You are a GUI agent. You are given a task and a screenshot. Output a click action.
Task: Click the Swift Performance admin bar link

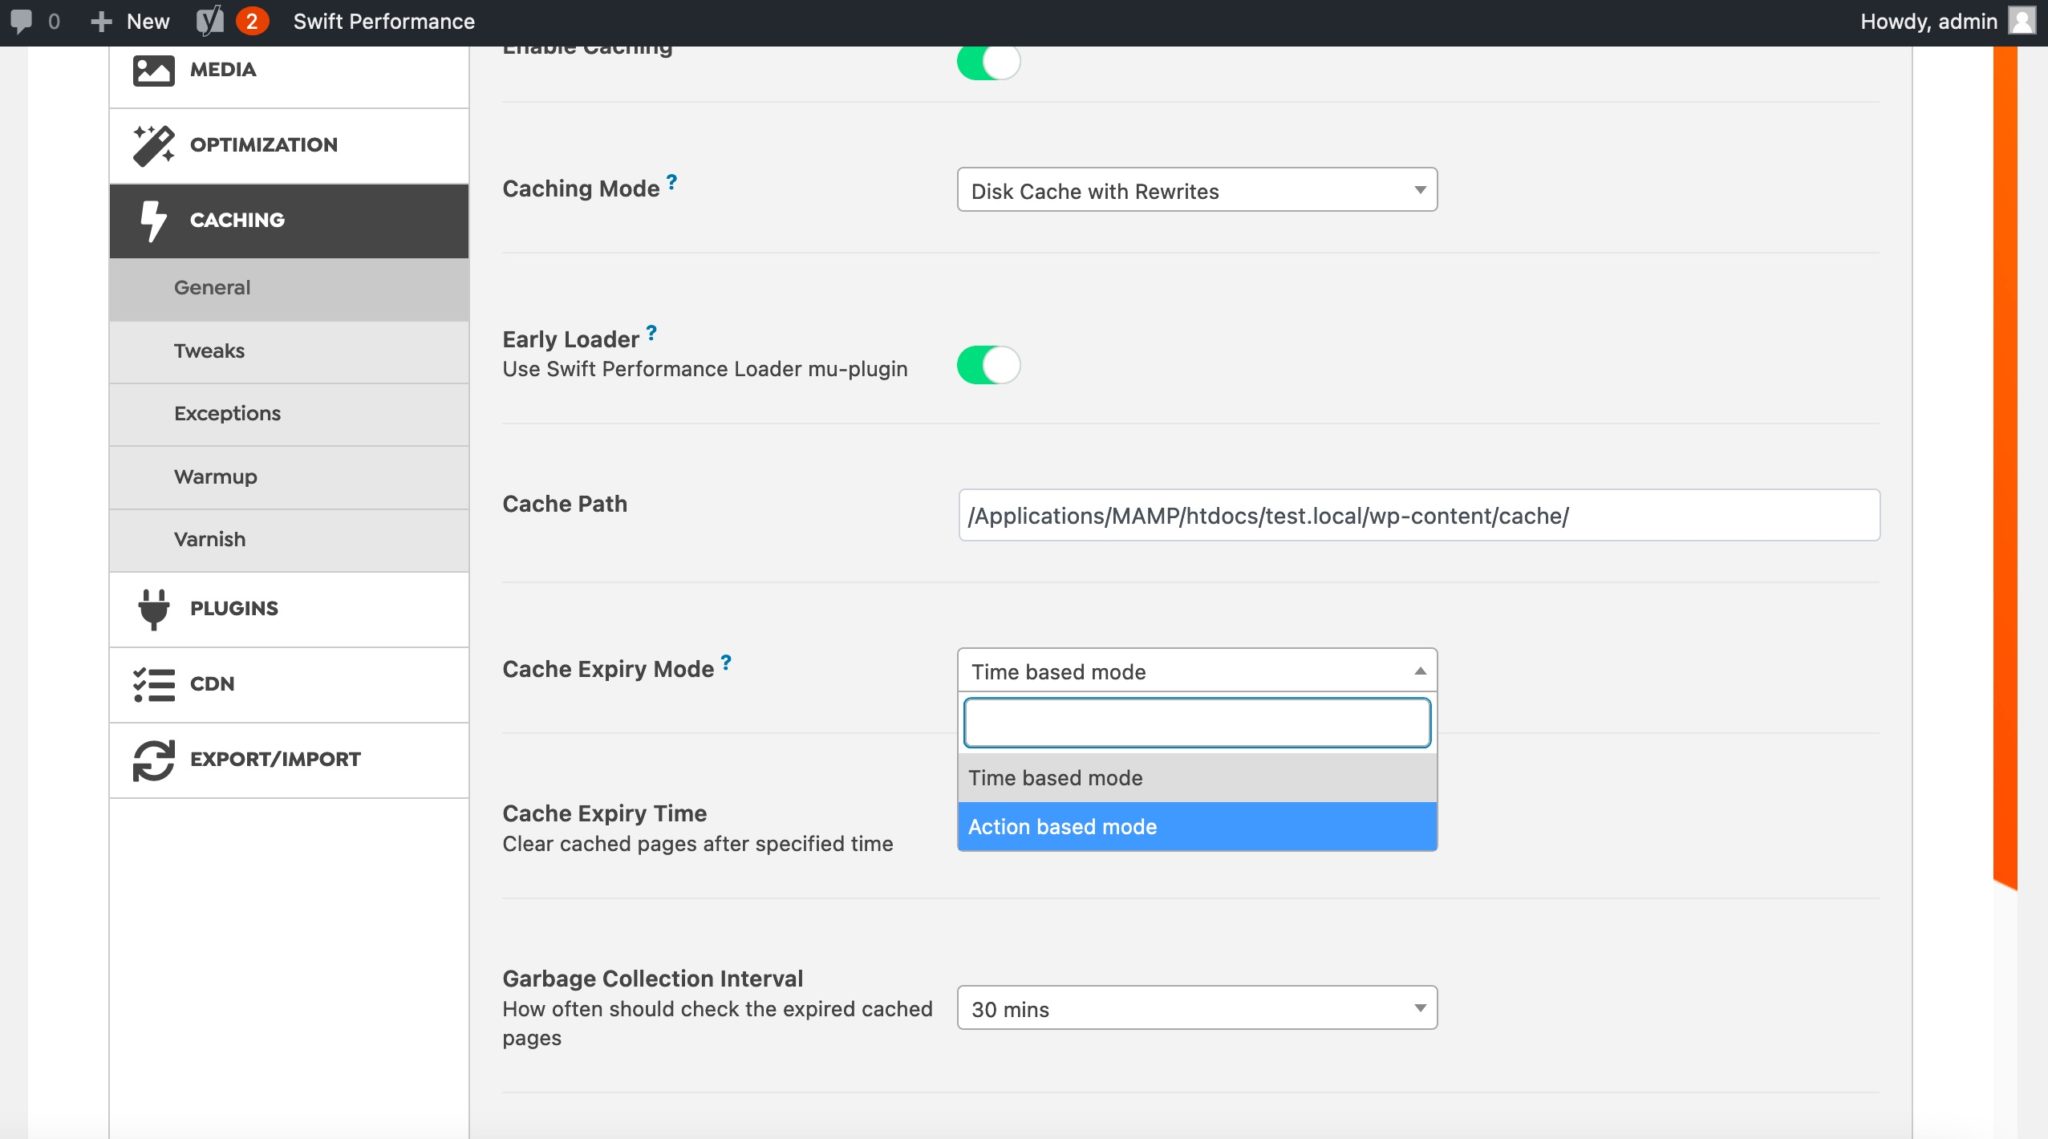(384, 21)
